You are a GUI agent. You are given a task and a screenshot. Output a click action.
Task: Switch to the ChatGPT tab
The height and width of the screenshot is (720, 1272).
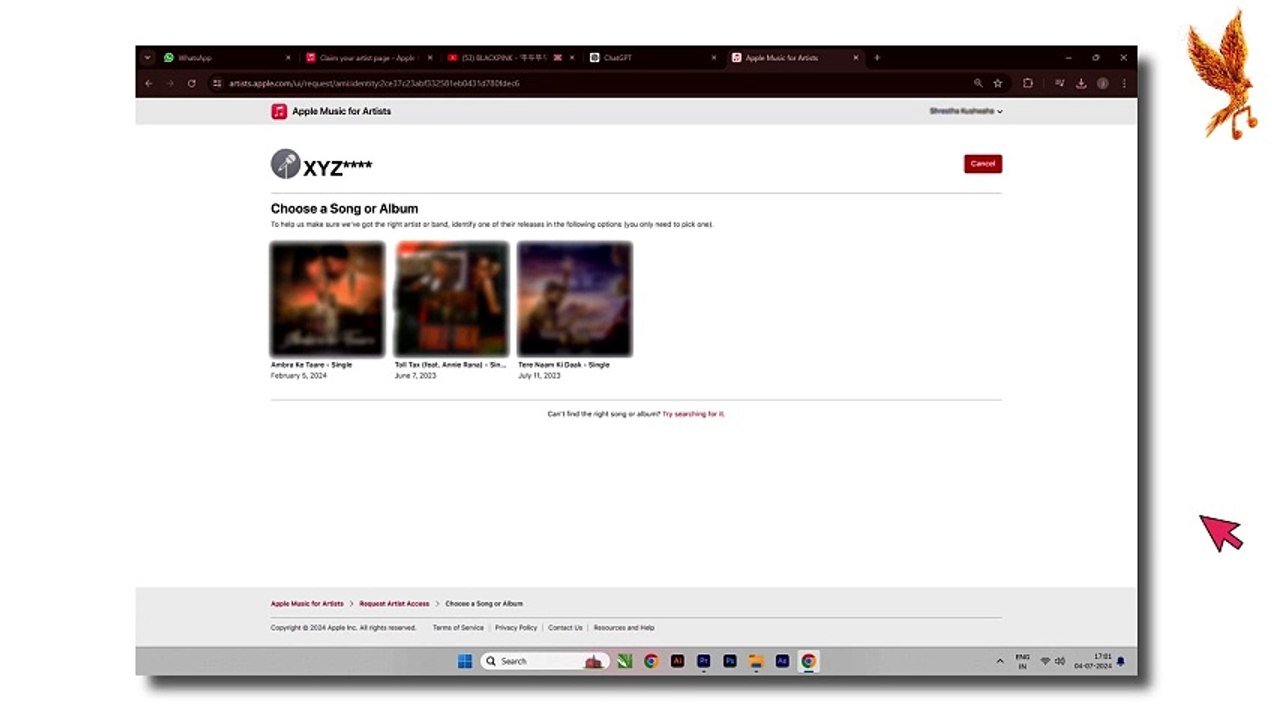pos(653,58)
